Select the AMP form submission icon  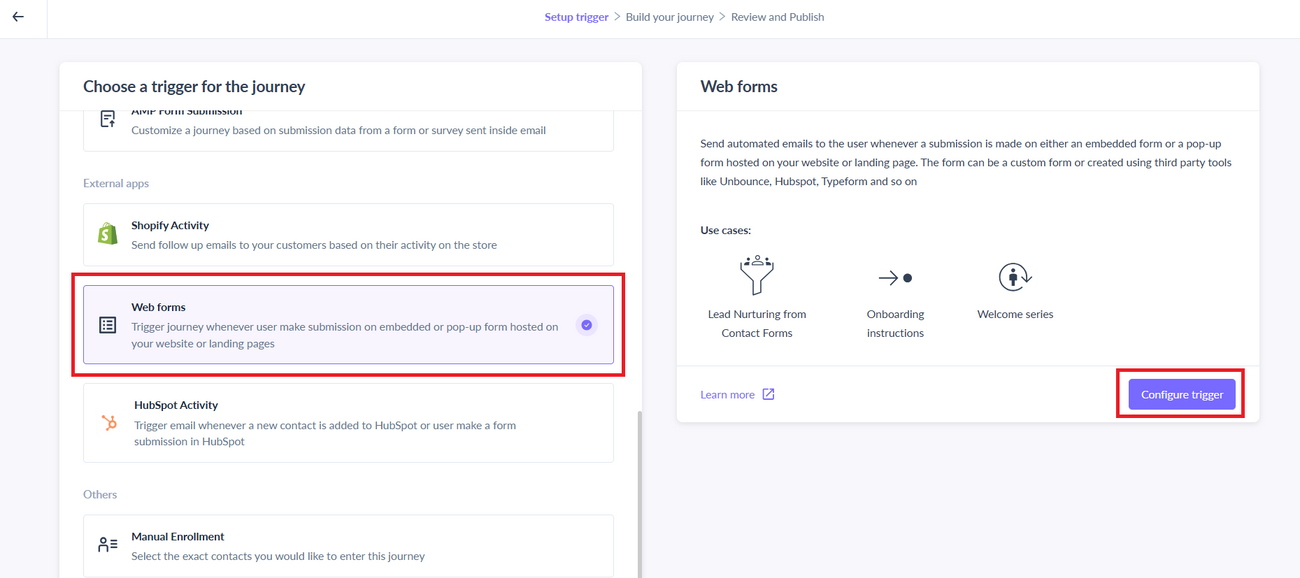(108, 119)
